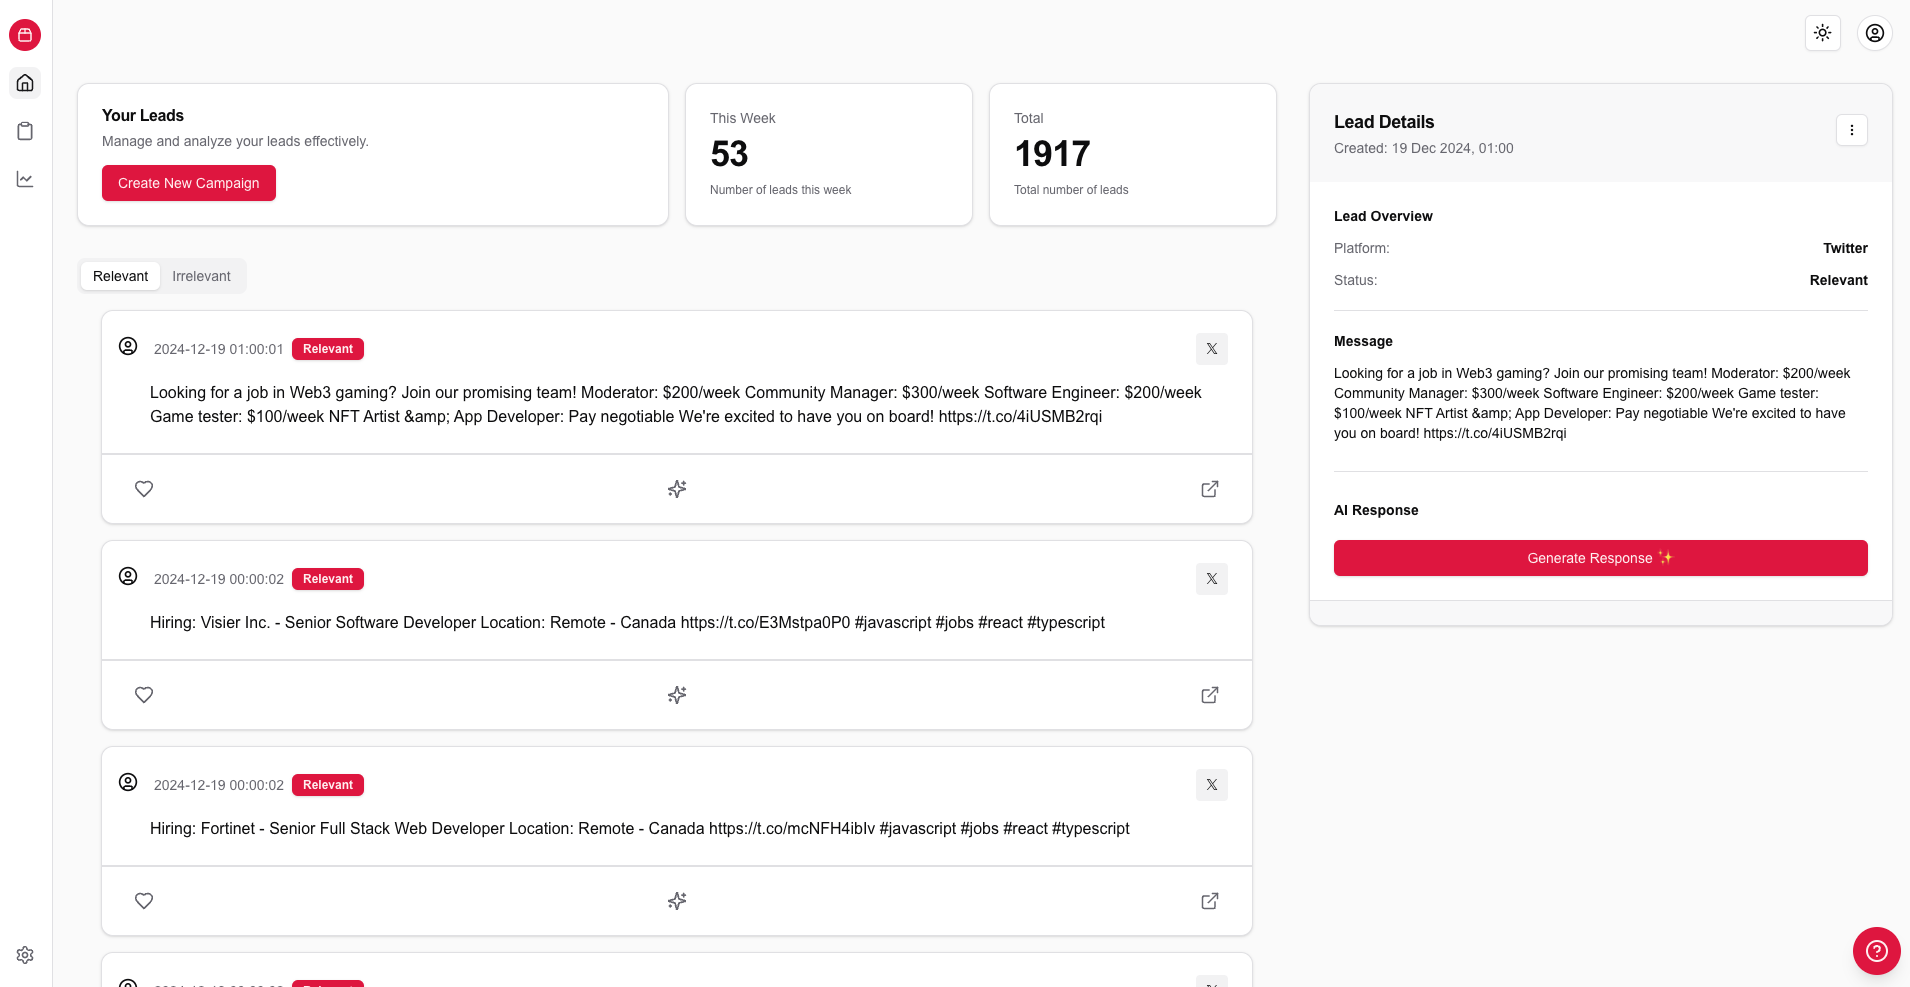Generate AI reply for Web3 gaming lead
This screenshot has width=1910, height=987.
(x=677, y=489)
